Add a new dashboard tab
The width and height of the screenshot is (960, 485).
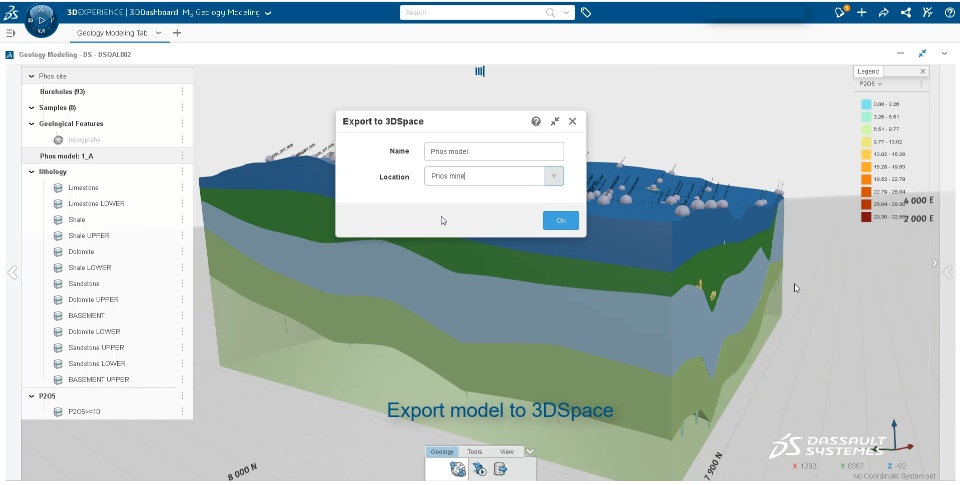177,33
